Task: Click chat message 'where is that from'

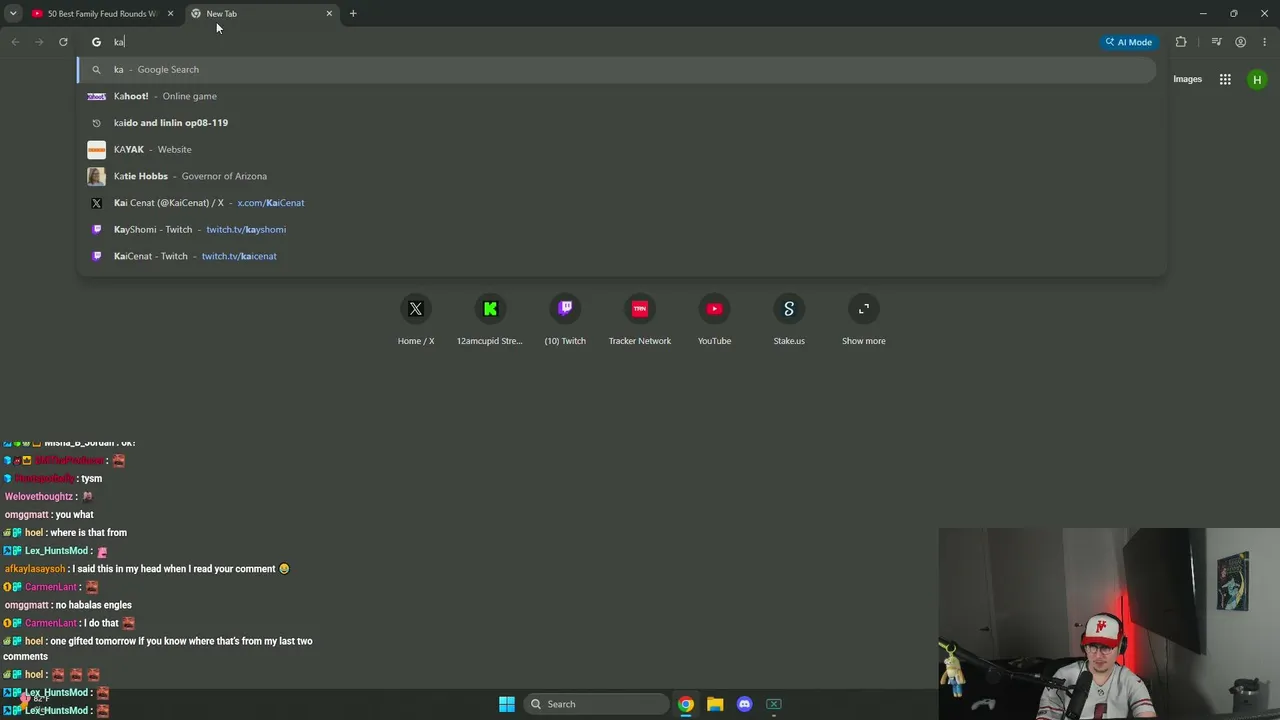Action: [x=88, y=533]
